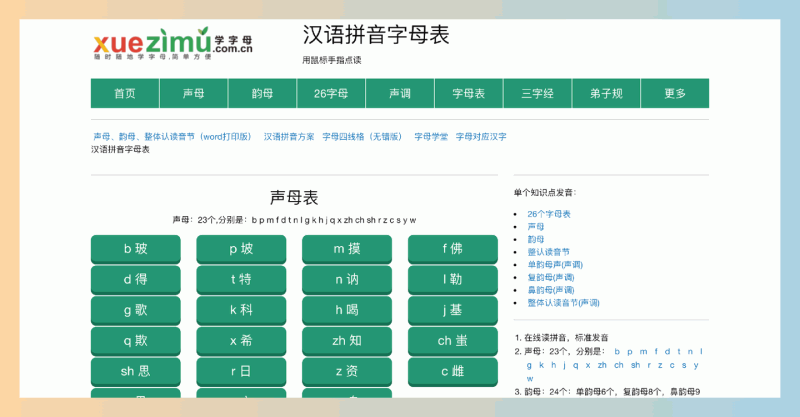Open the 汉语拼音方案 link

pyautogui.click(x=289, y=137)
